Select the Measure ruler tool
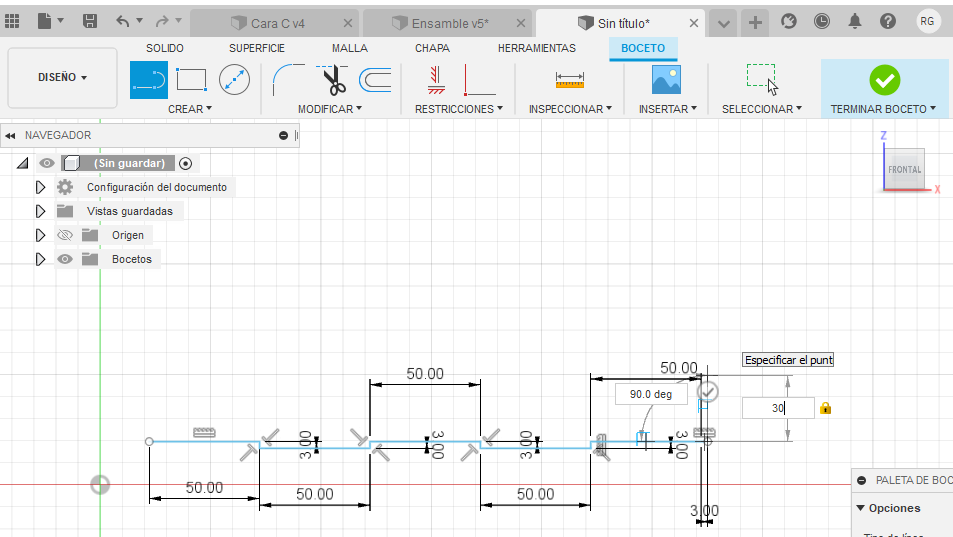The image size is (953, 537). tap(569, 80)
